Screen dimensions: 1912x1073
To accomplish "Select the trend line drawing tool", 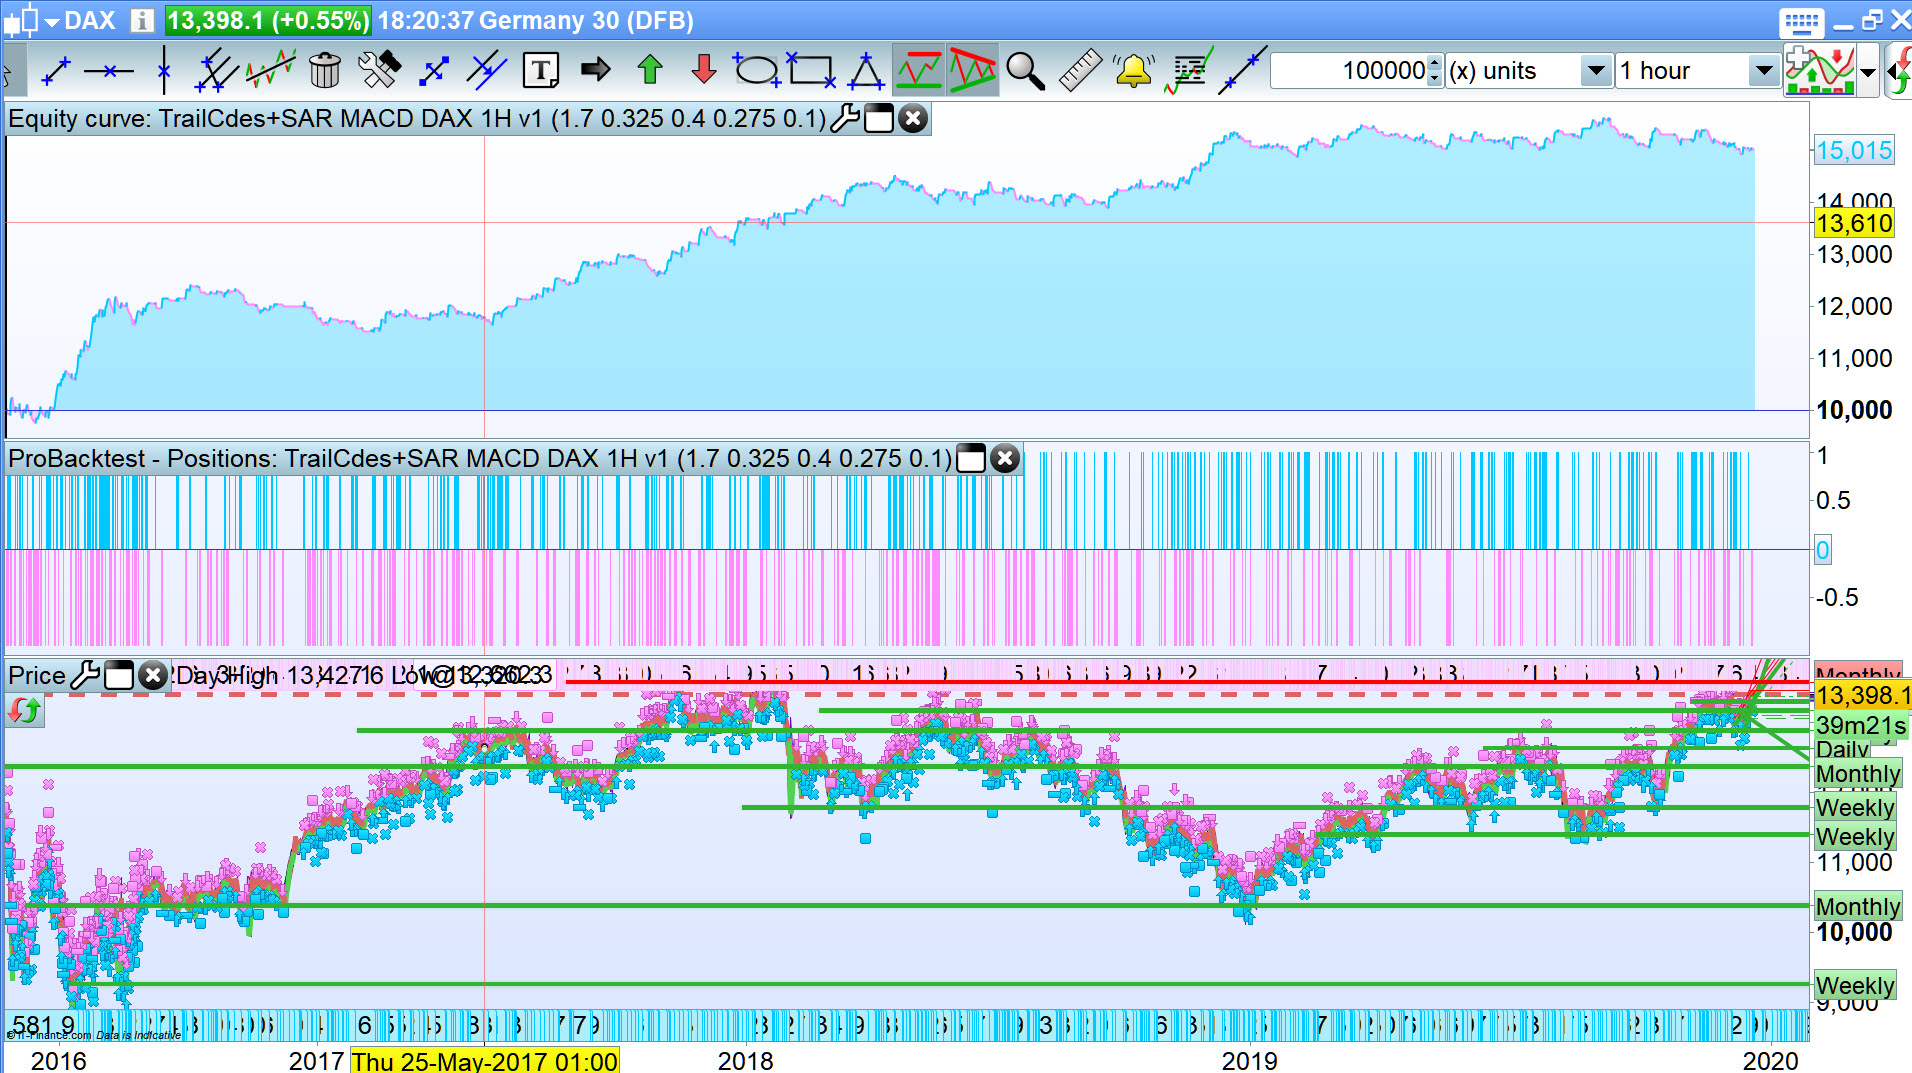I will 55,71.
